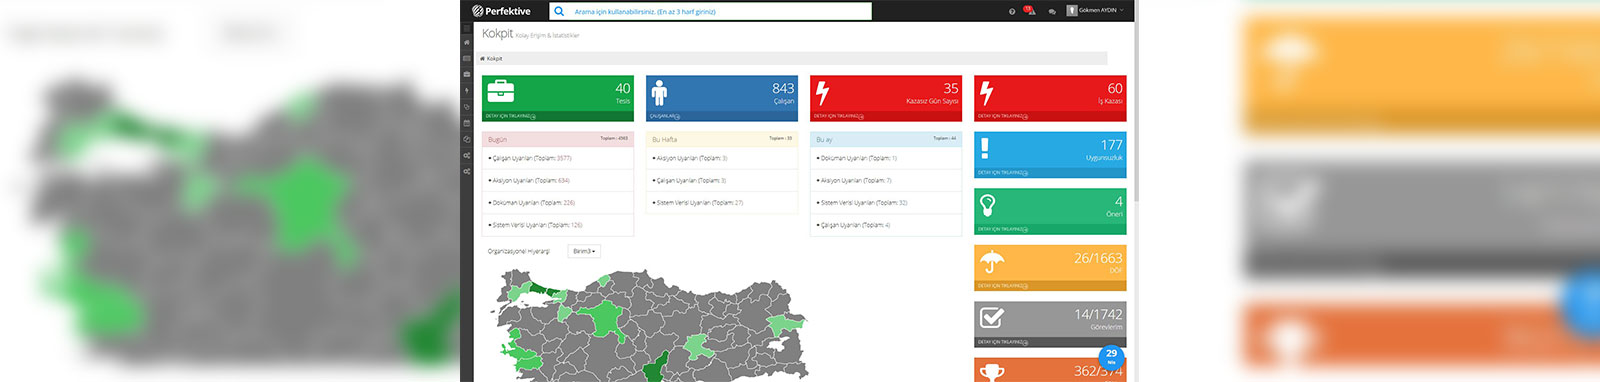Open the umbrella DÖF card
The image size is (1600, 382).
(x=1050, y=268)
